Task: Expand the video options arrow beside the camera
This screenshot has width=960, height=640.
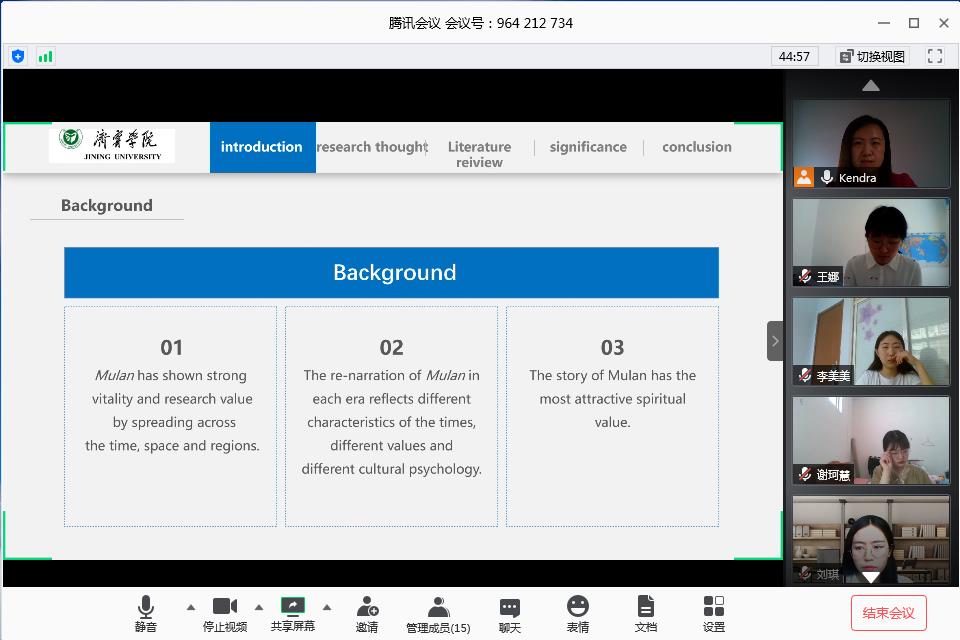Action: (259, 607)
